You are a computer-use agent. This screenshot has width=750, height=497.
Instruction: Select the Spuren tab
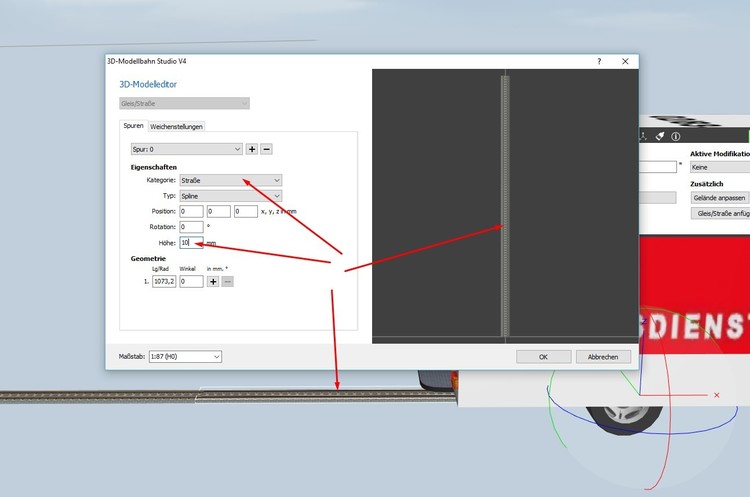point(133,126)
